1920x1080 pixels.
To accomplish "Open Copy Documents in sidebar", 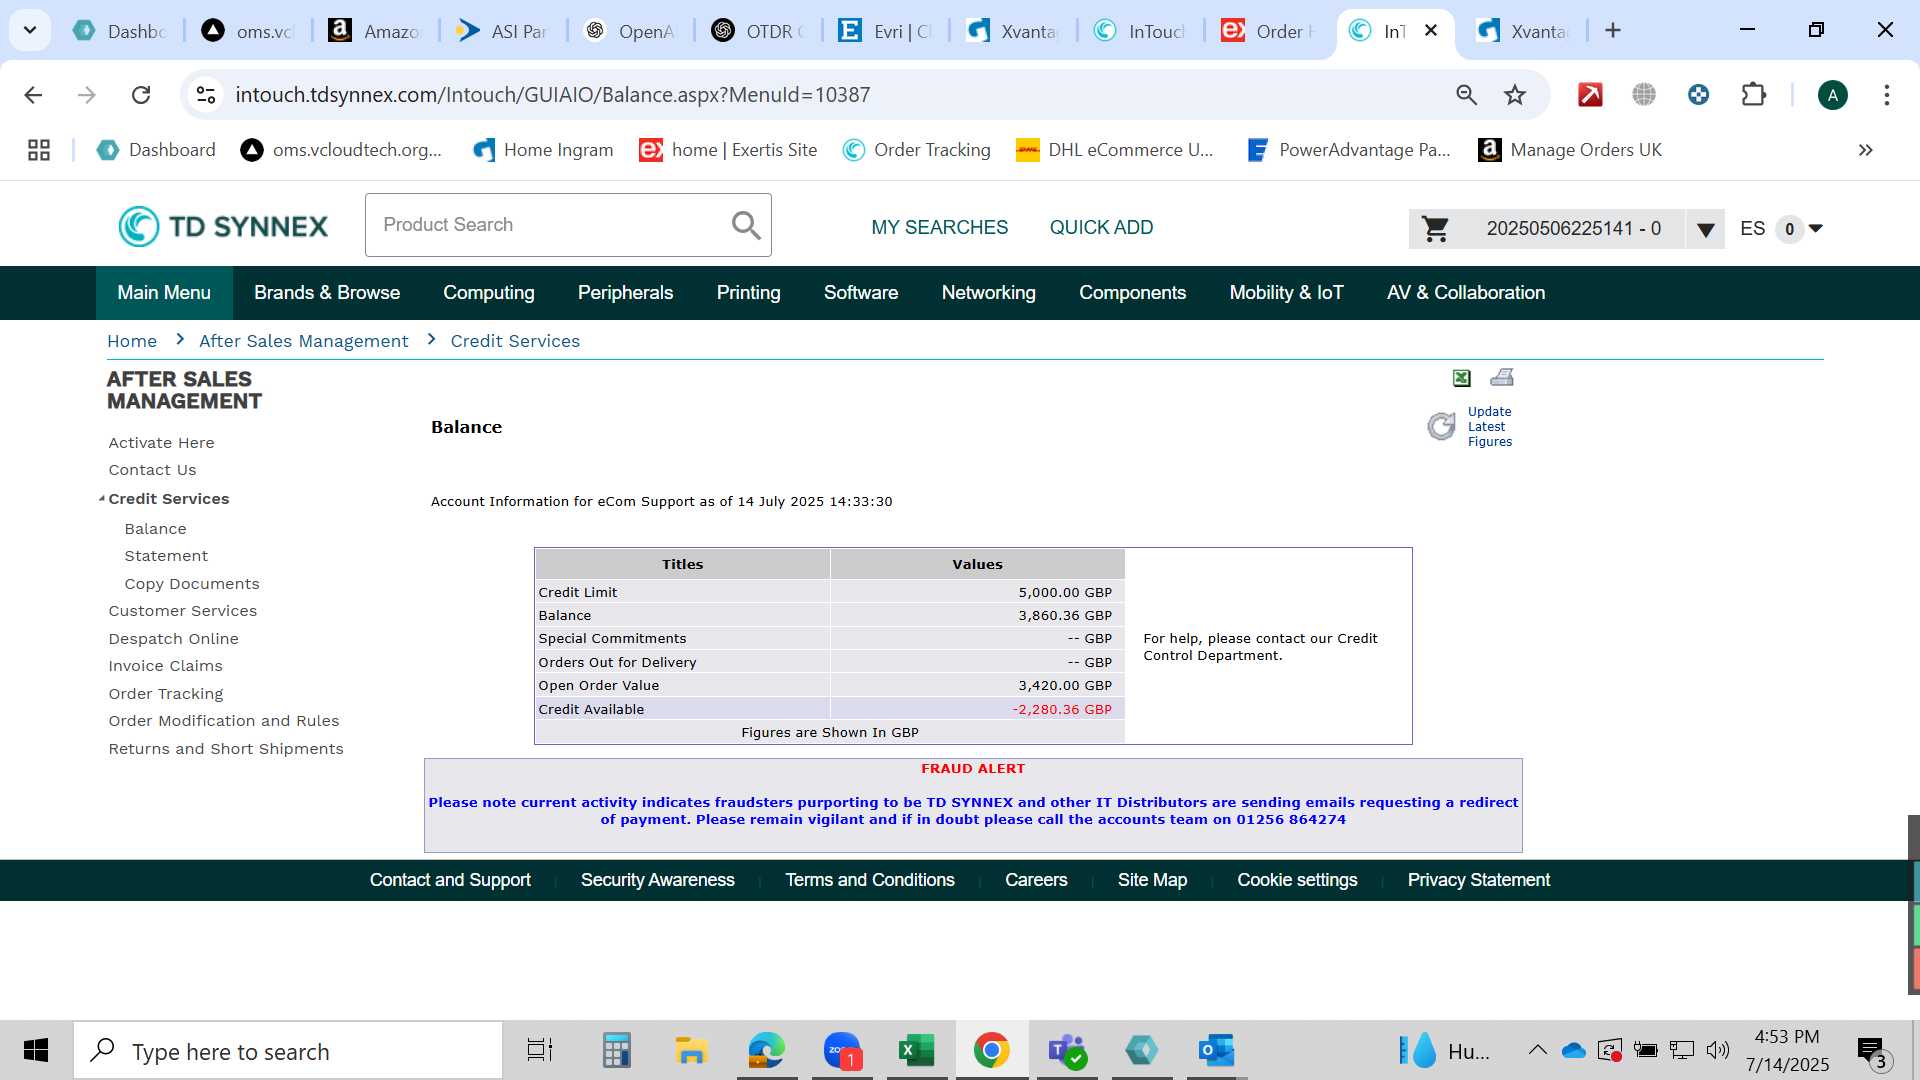I will coord(192,584).
